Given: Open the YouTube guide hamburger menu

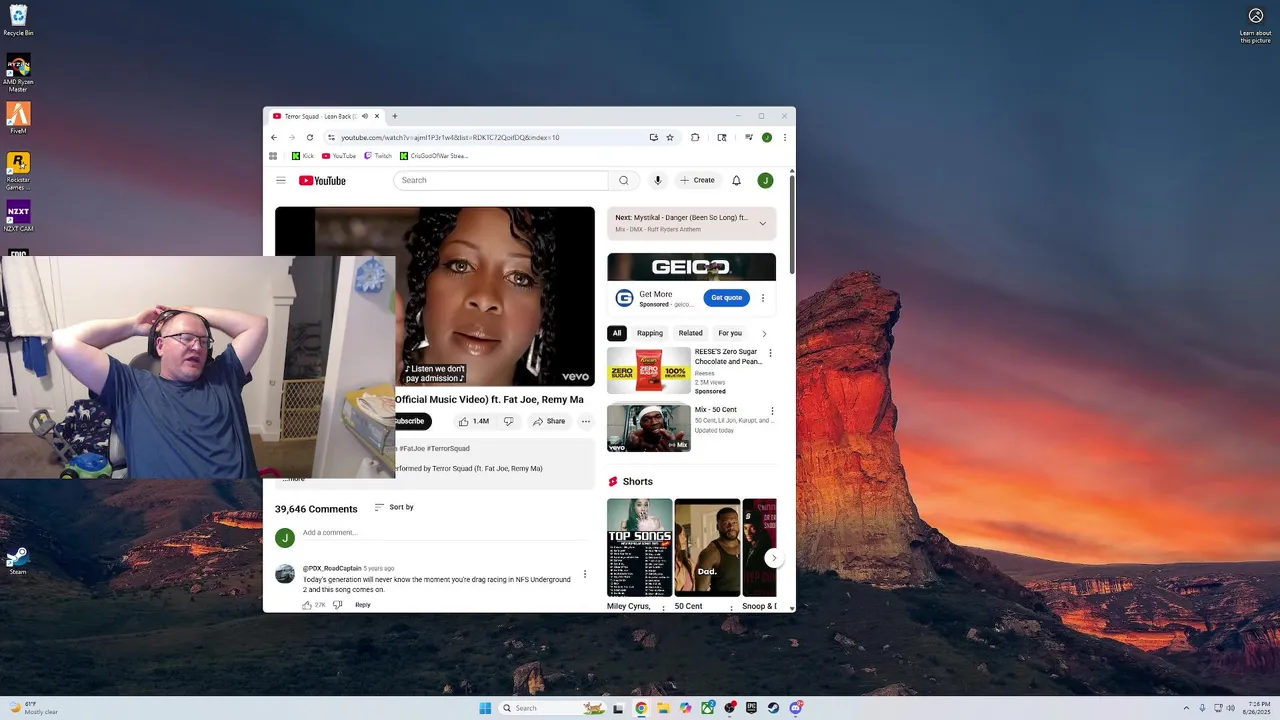Looking at the screenshot, I should (x=281, y=181).
